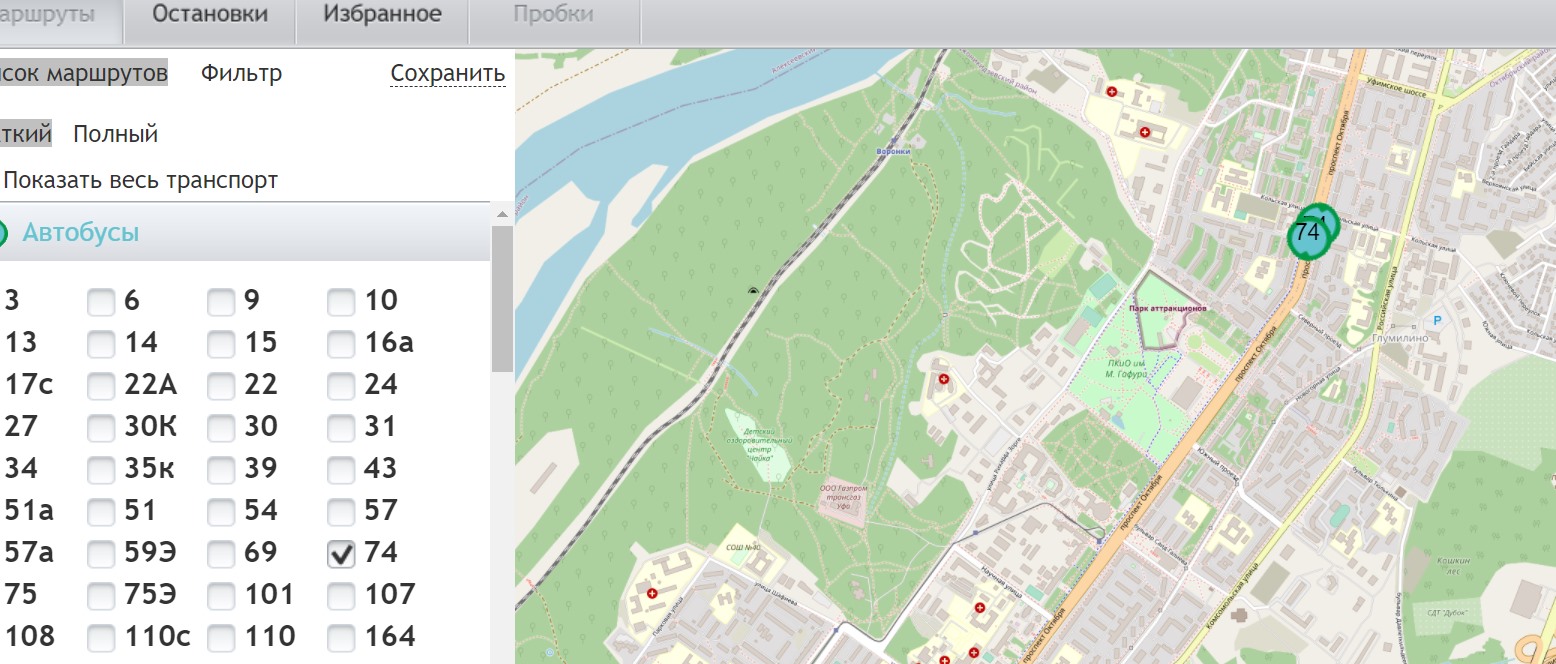Enable the route 9 checkbox
Screen dimensions: 1556x664
coord(221,301)
